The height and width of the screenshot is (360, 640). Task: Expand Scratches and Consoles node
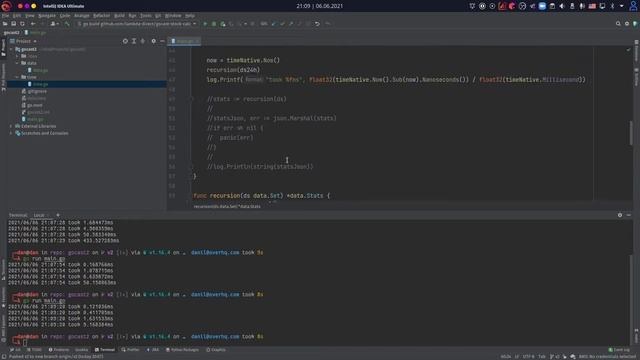11,133
